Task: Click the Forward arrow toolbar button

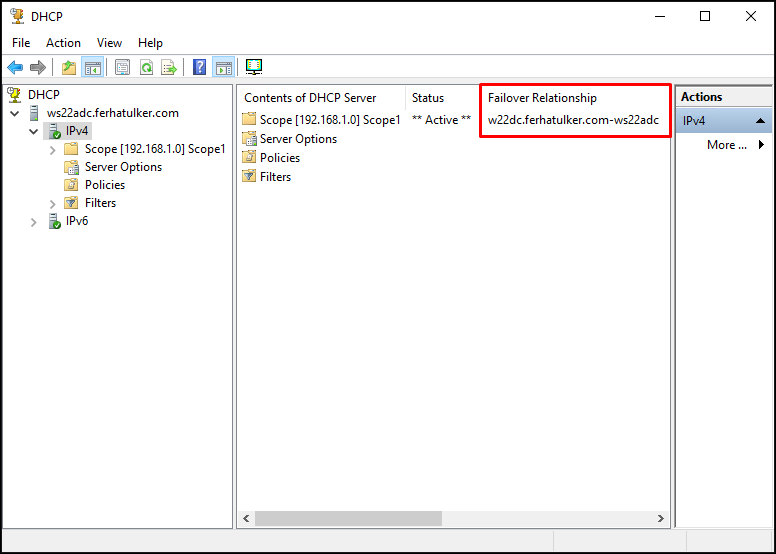Action: [x=38, y=67]
